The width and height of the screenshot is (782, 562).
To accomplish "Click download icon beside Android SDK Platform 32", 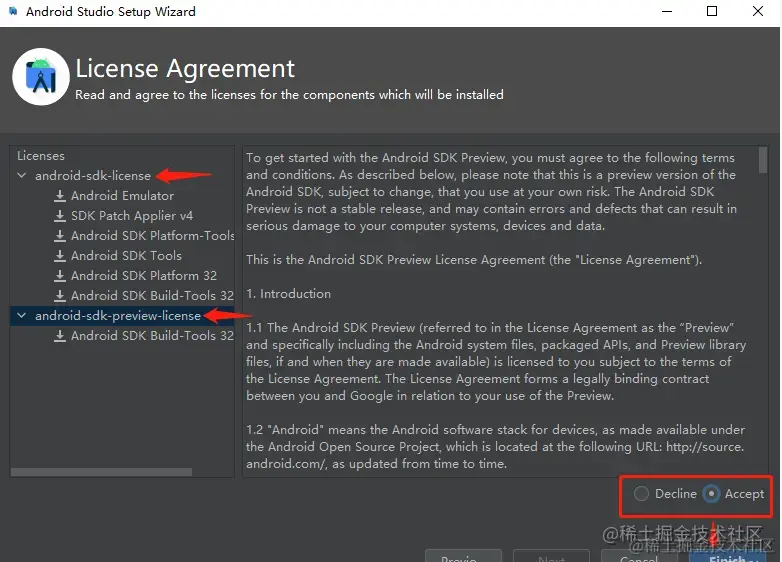I will (60, 275).
